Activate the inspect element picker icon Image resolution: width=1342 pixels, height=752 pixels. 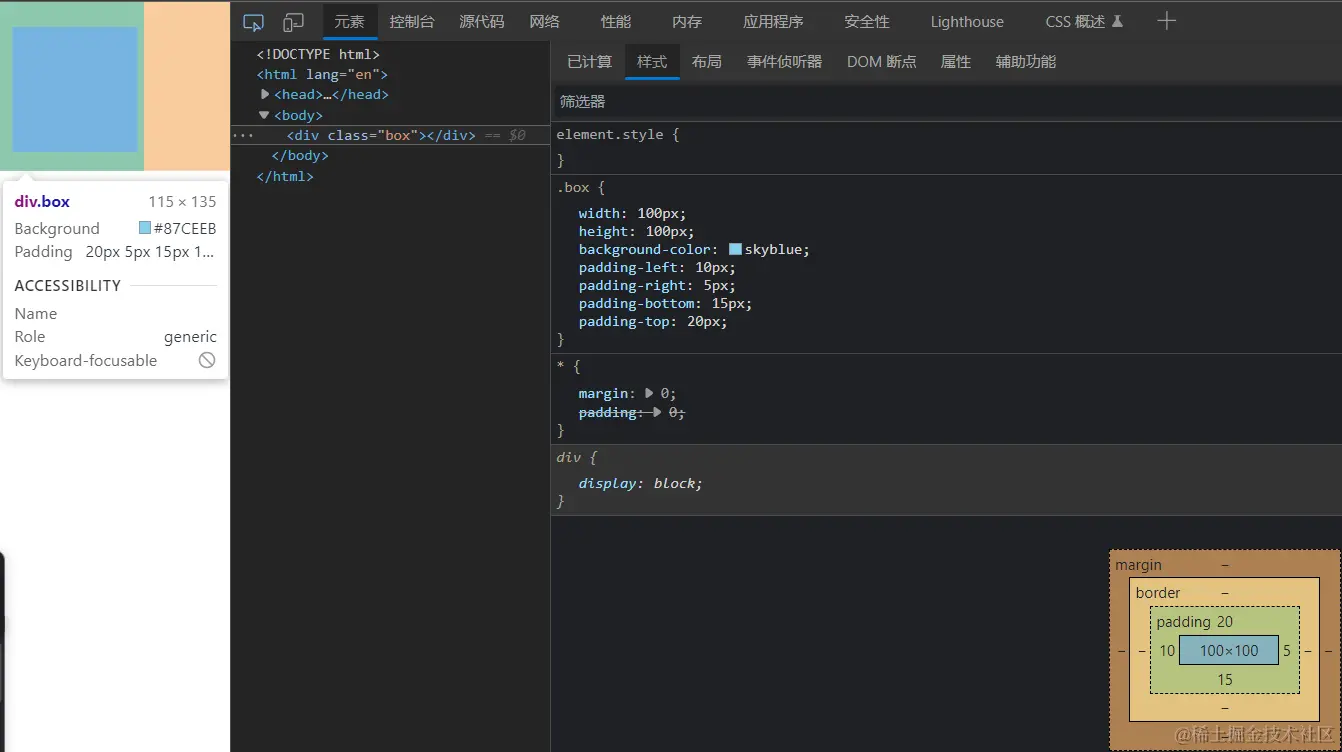pos(253,22)
